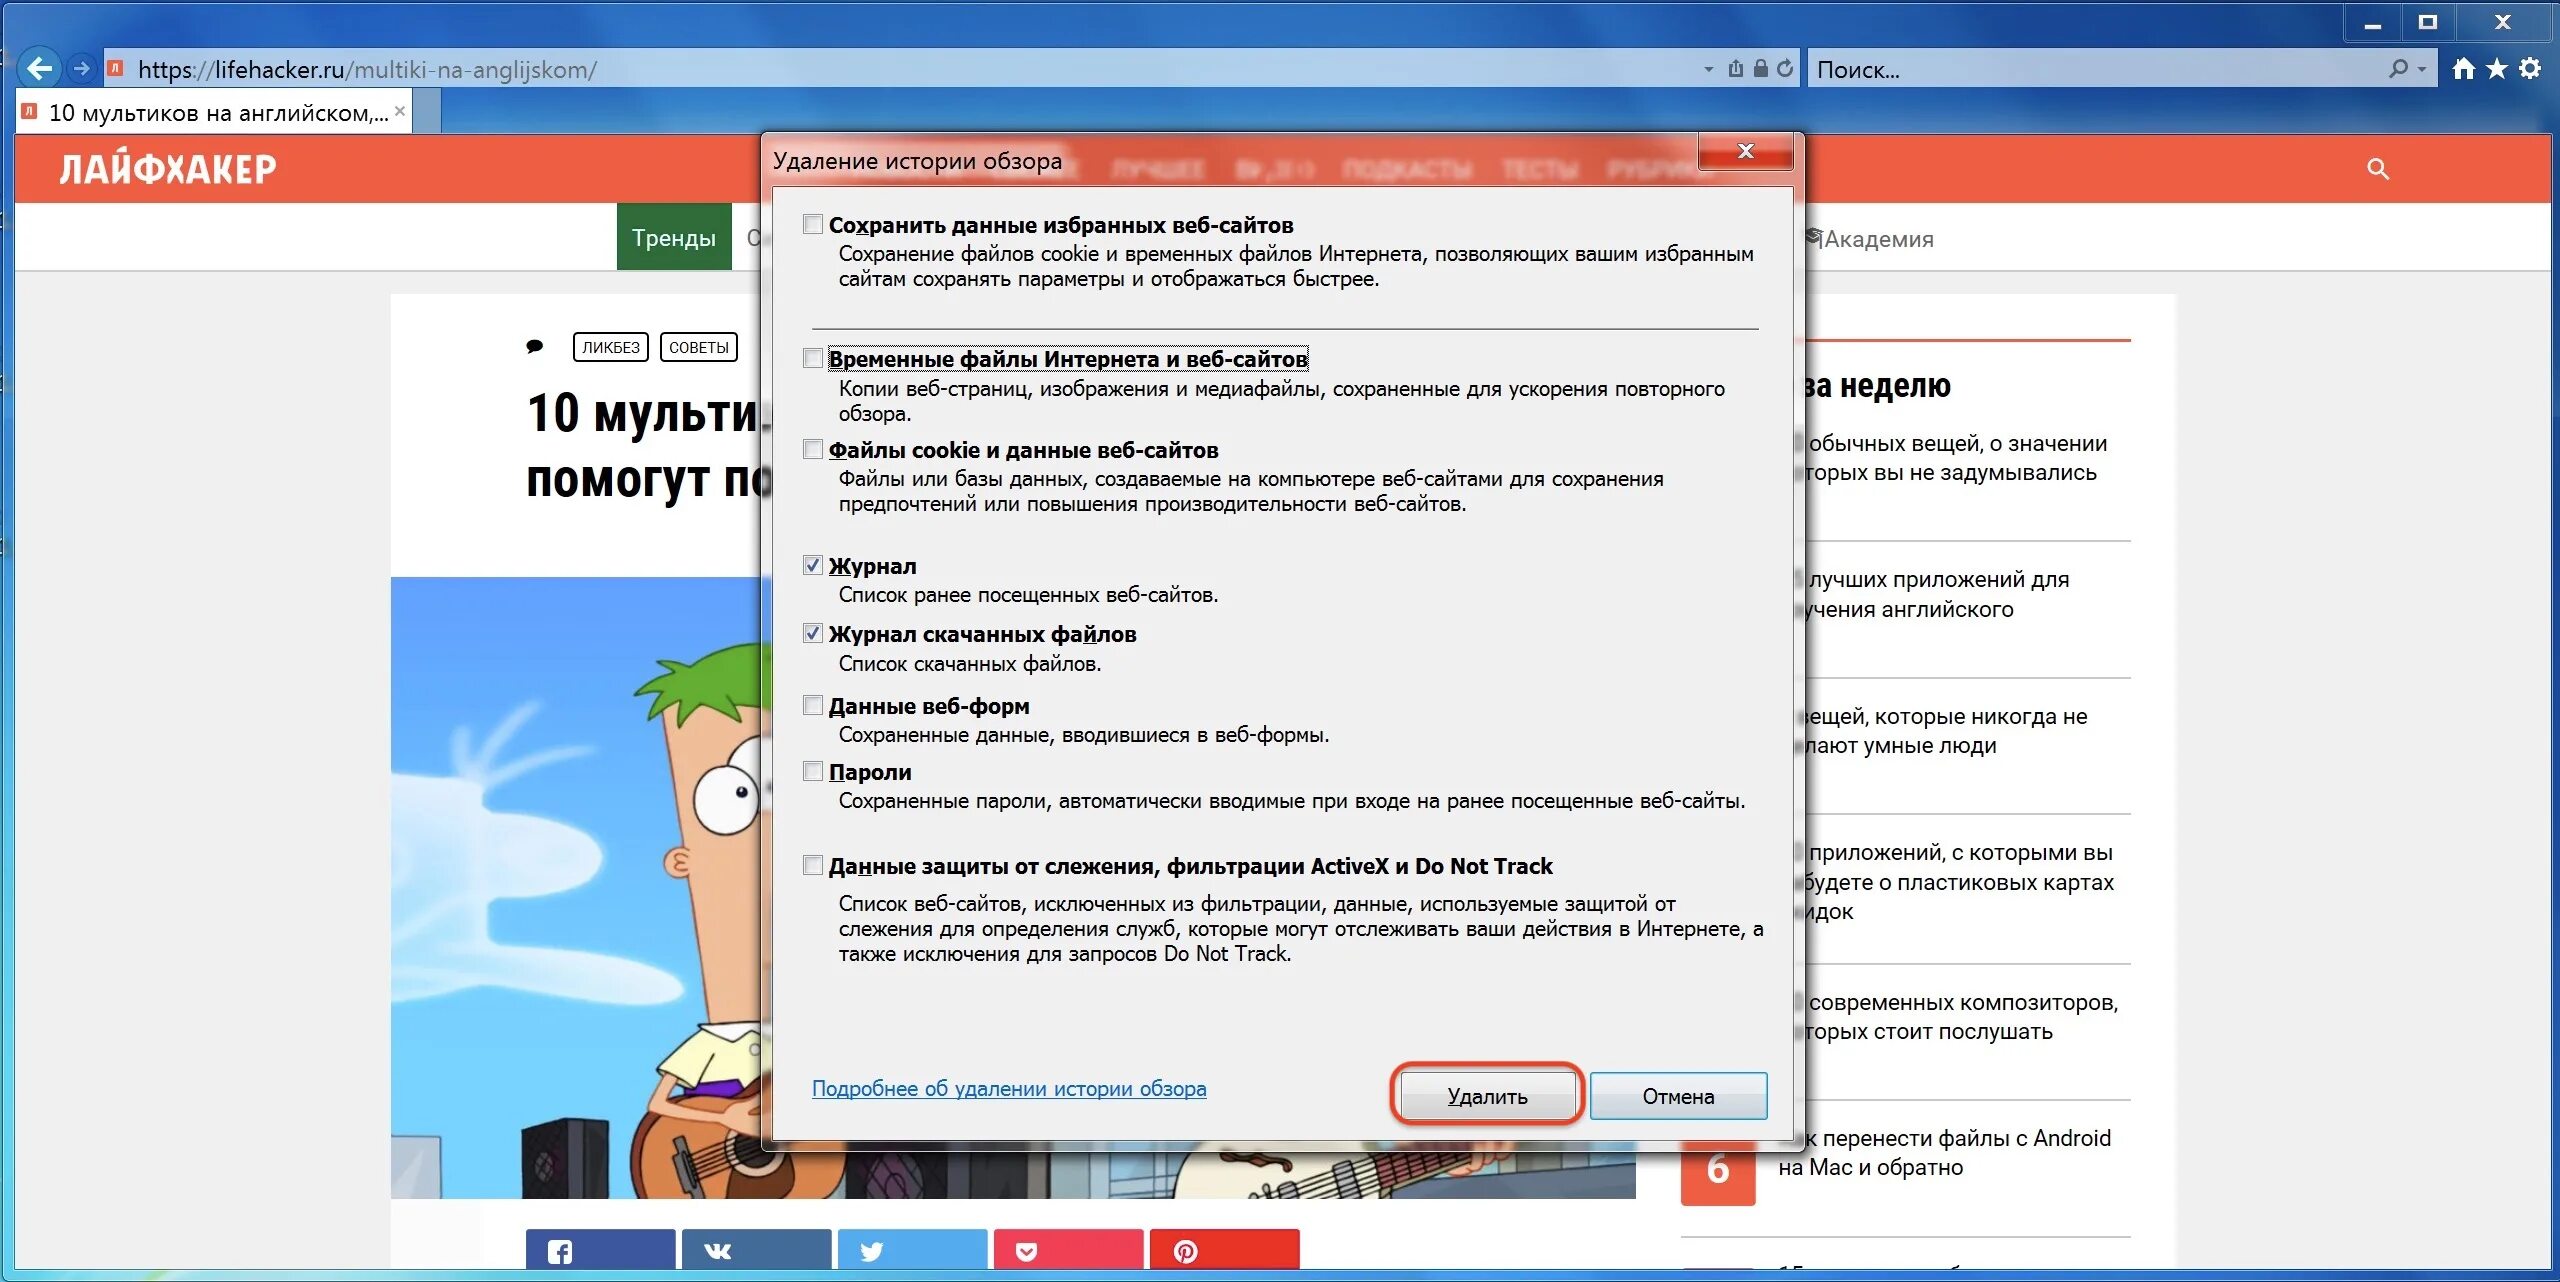The height and width of the screenshot is (1282, 2560).
Task: Toggle 'Сохранить данные избранных веб-сайтов' checkbox
Action: pos(813,224)
